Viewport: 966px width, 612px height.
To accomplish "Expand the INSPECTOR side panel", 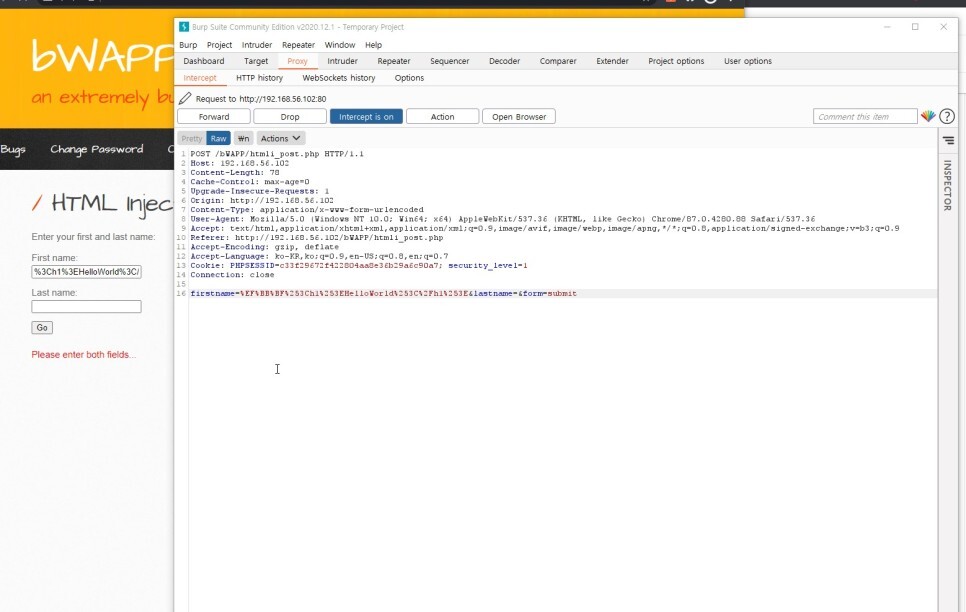I will click(948, 186).
